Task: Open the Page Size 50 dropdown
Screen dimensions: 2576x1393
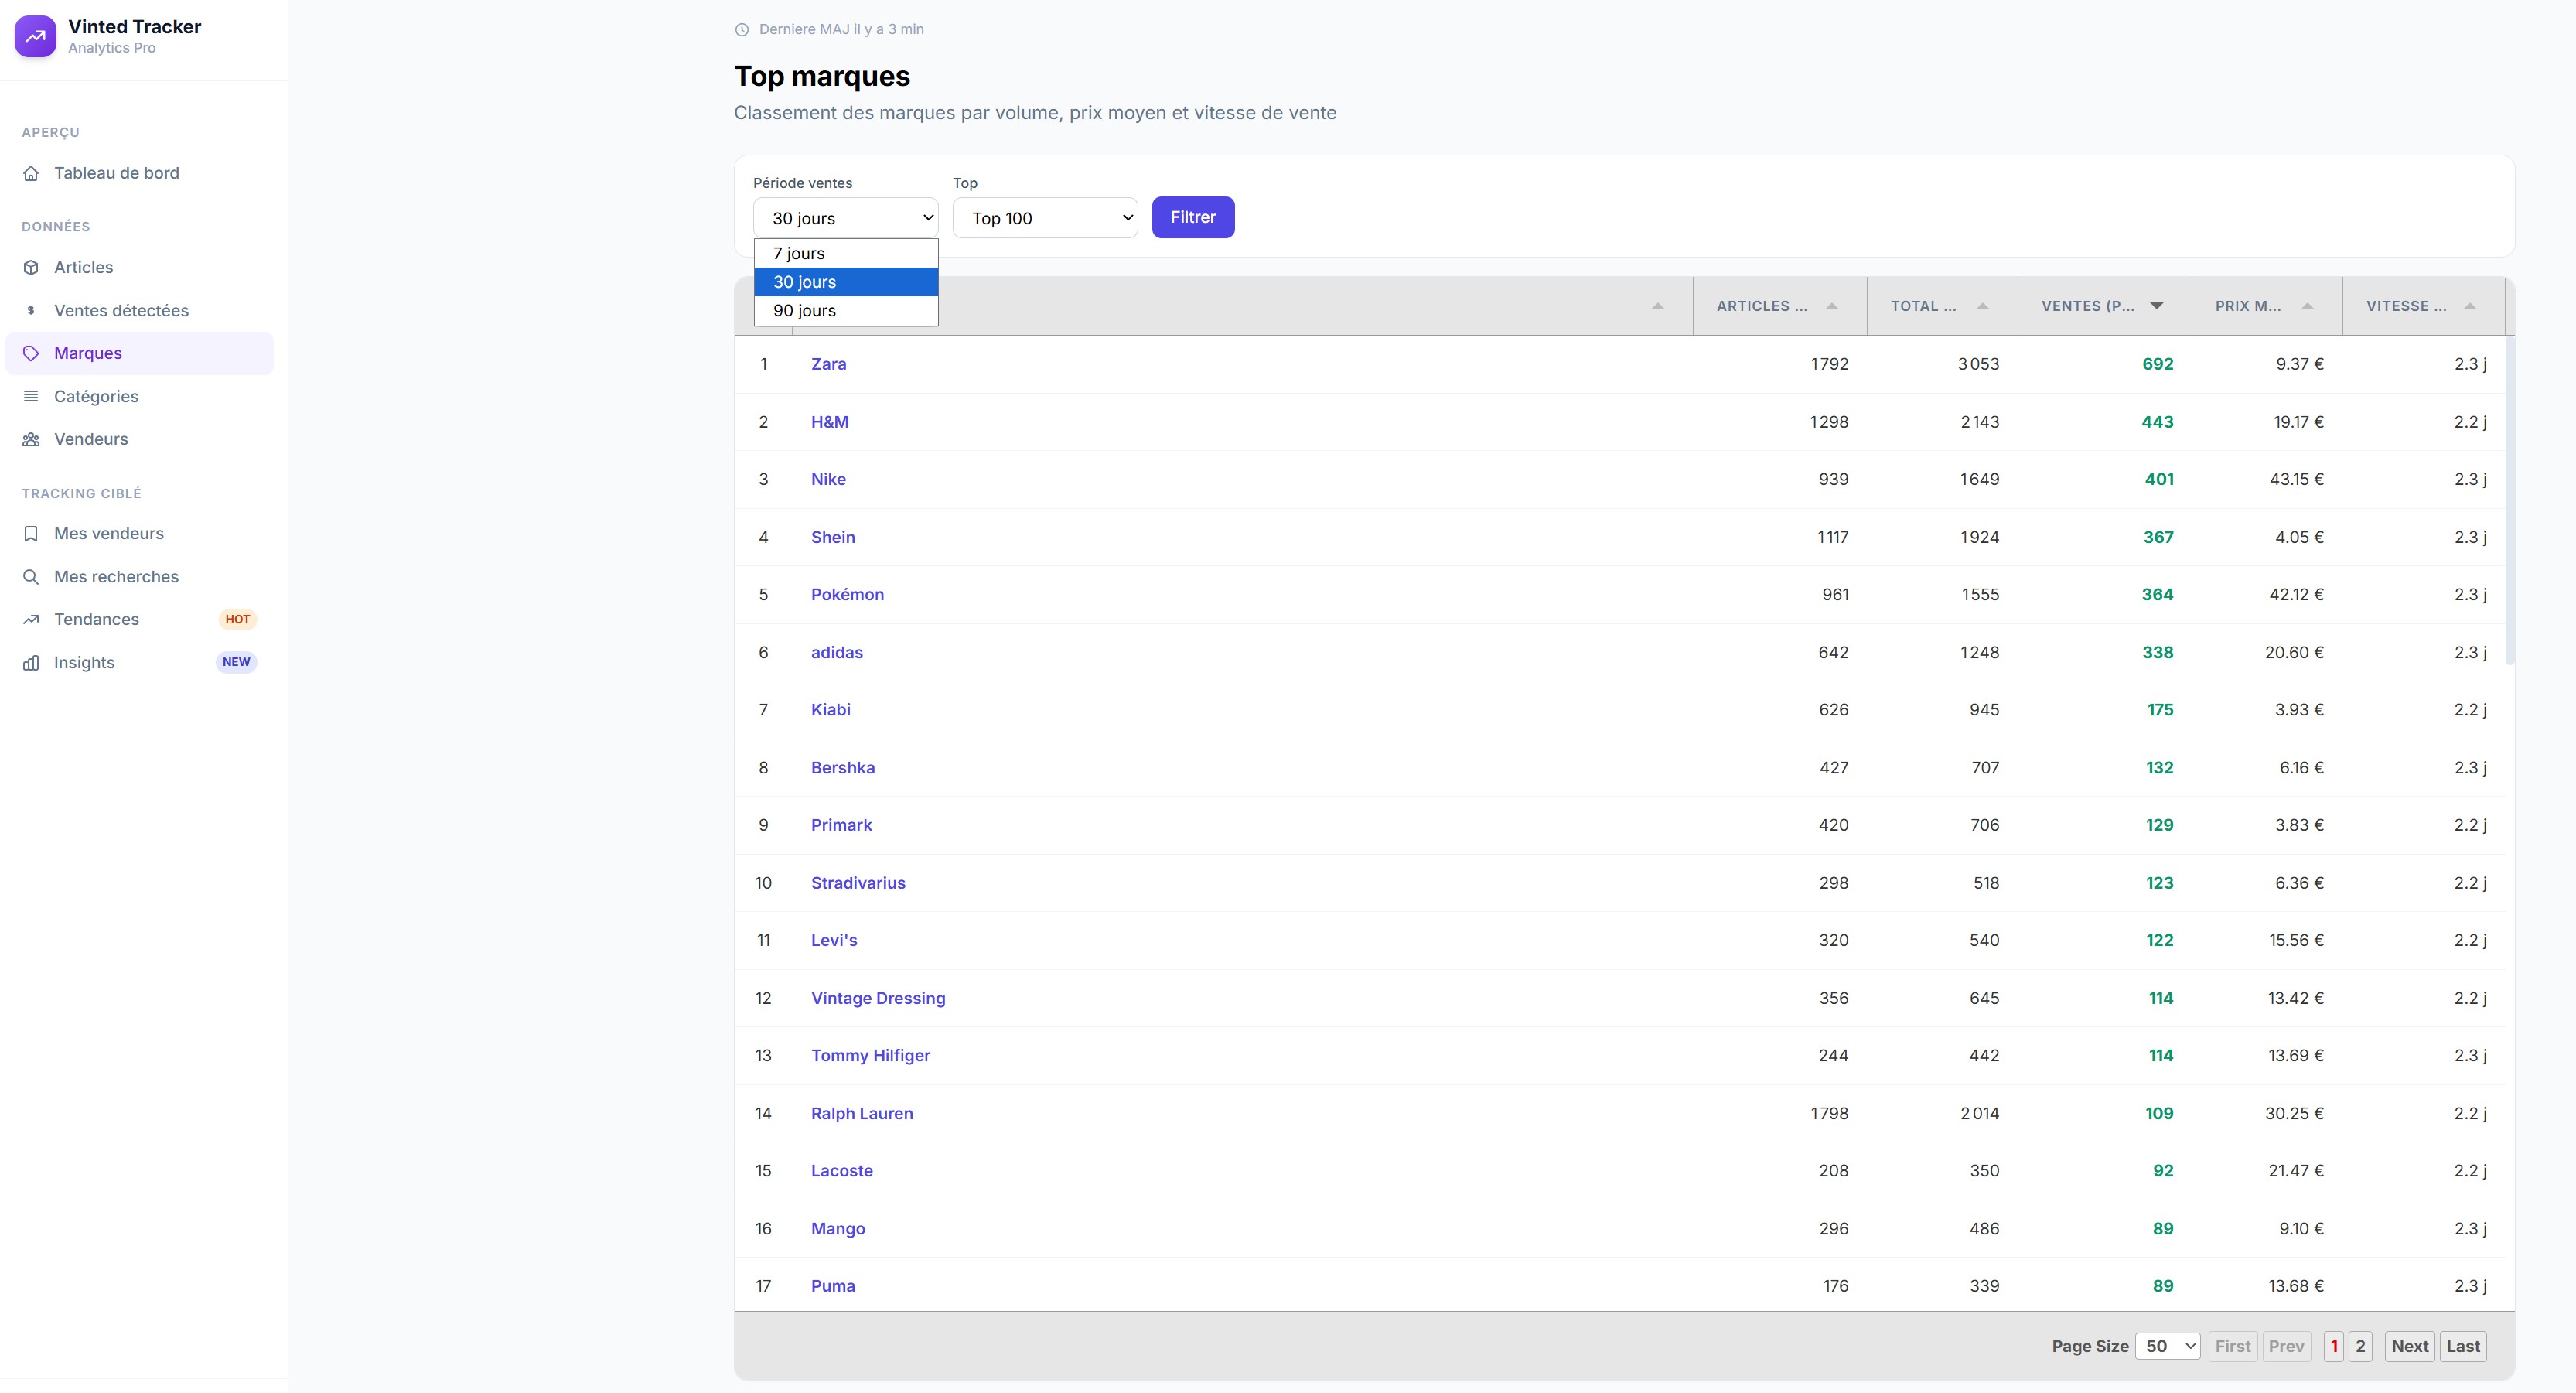Action: coord(2168,1347)
